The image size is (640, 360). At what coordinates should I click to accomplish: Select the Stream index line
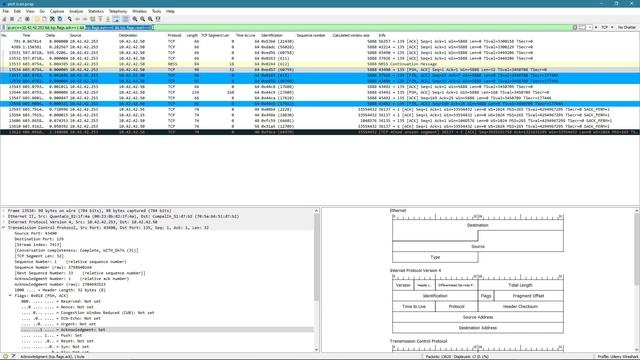click(38, 244)
